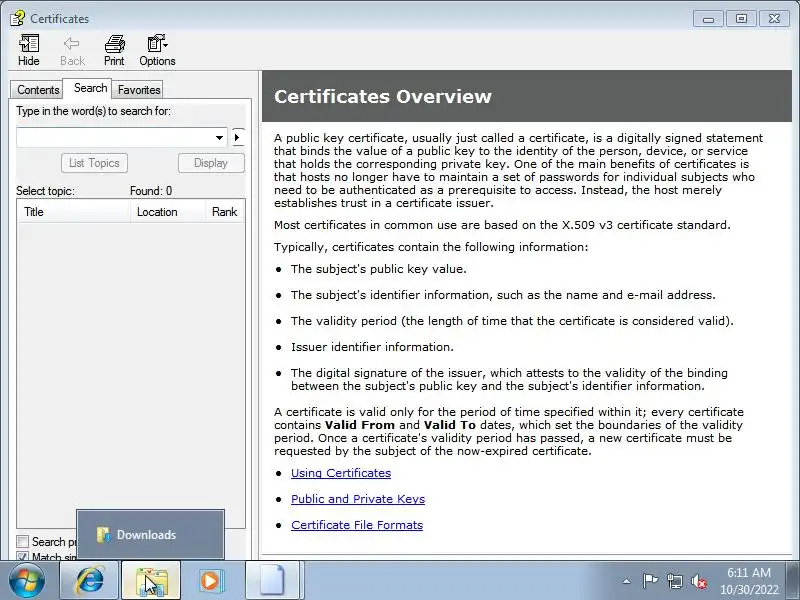This screenshot has width=800, height=600.
Task: Open the Using Certificates link
Action: [x=341, y=473]
